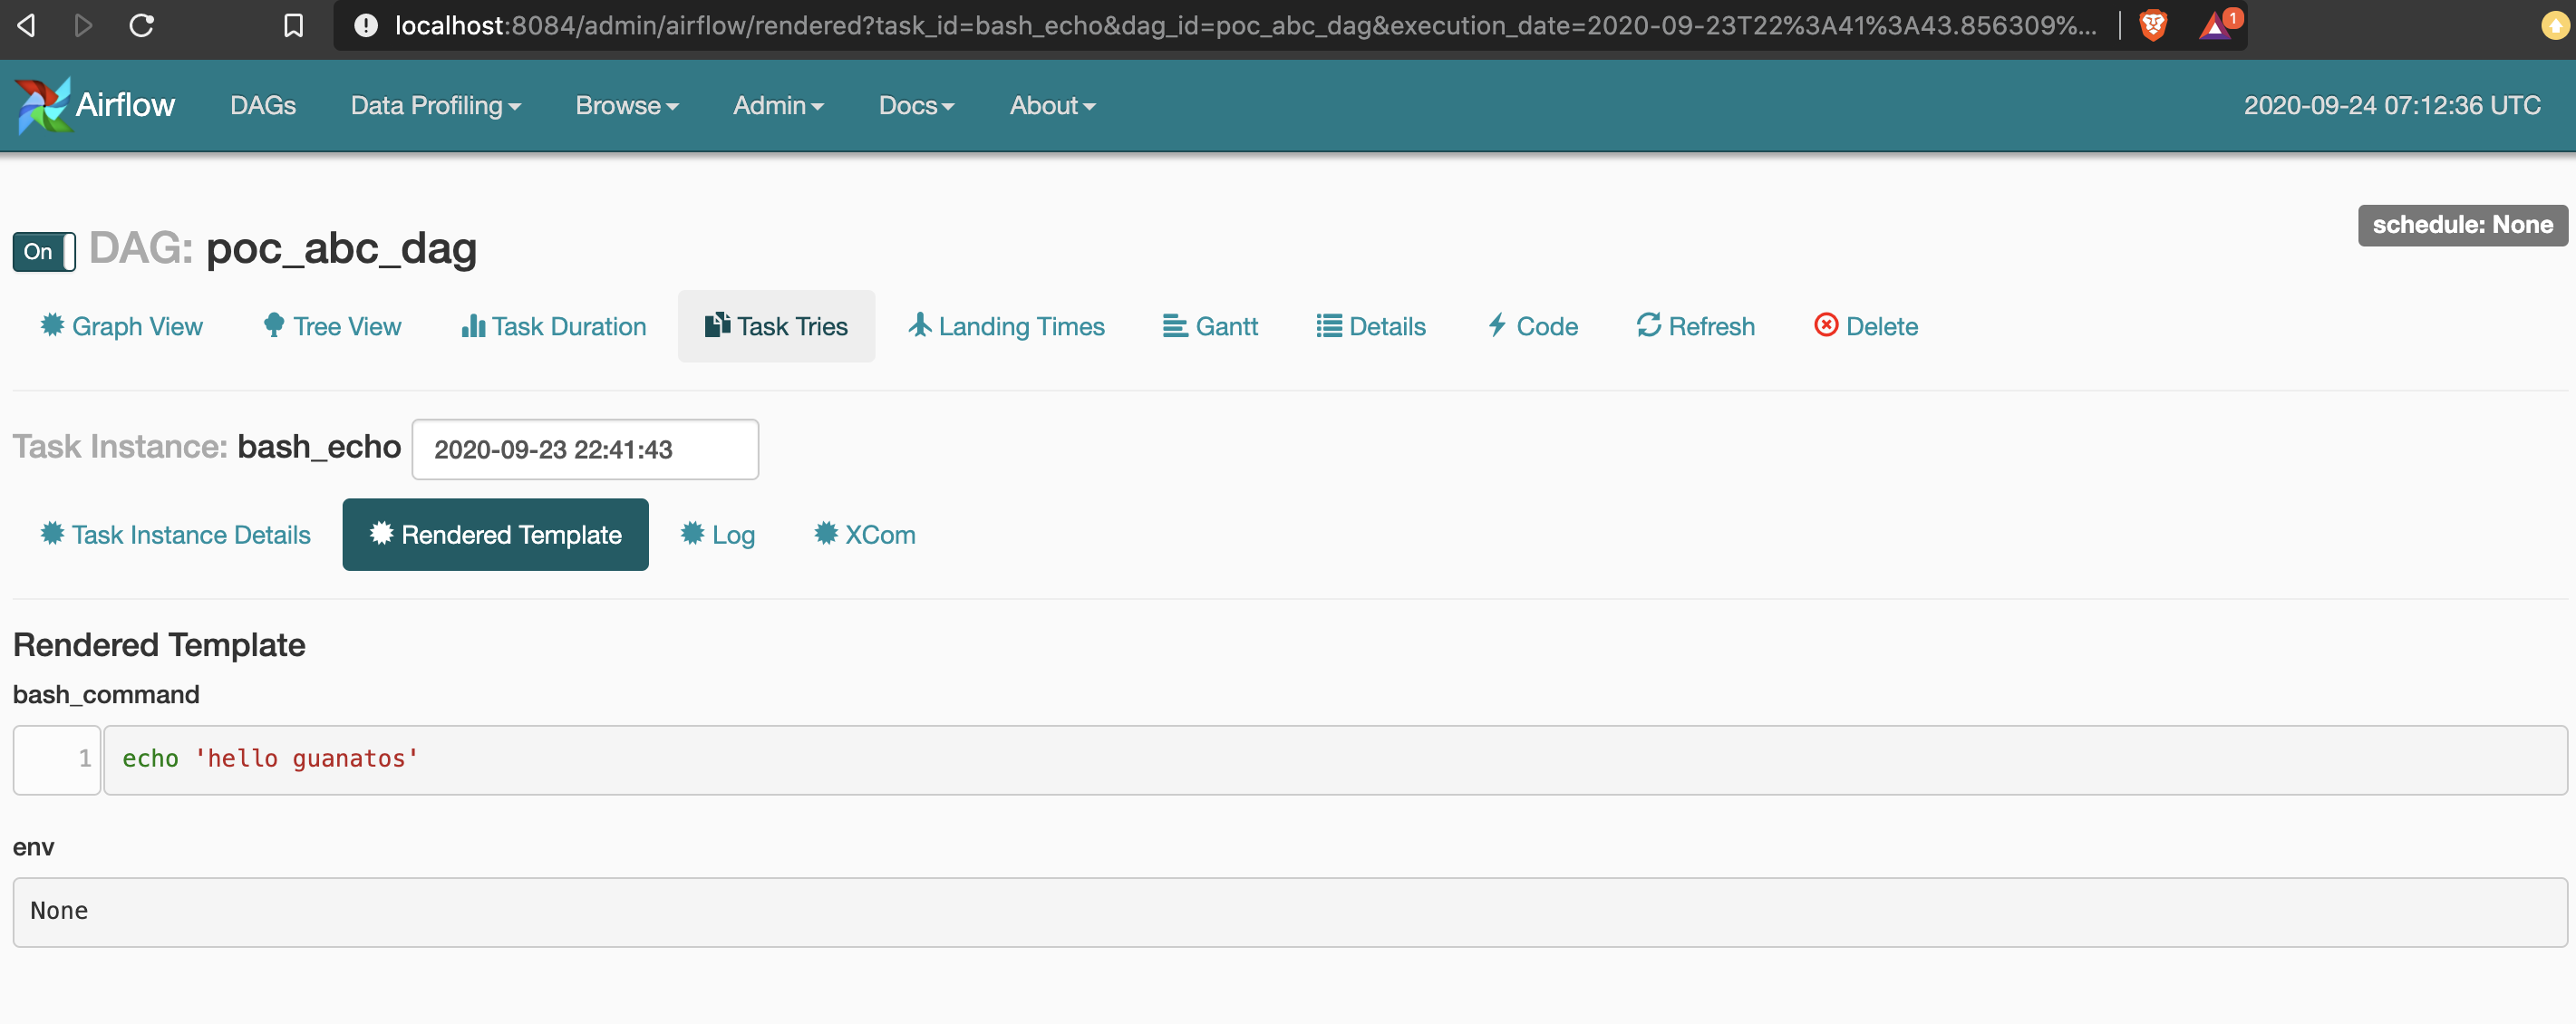Switch to the Graph View tab
Screen dimensions: 2576x1024
[x=122, y=326]
